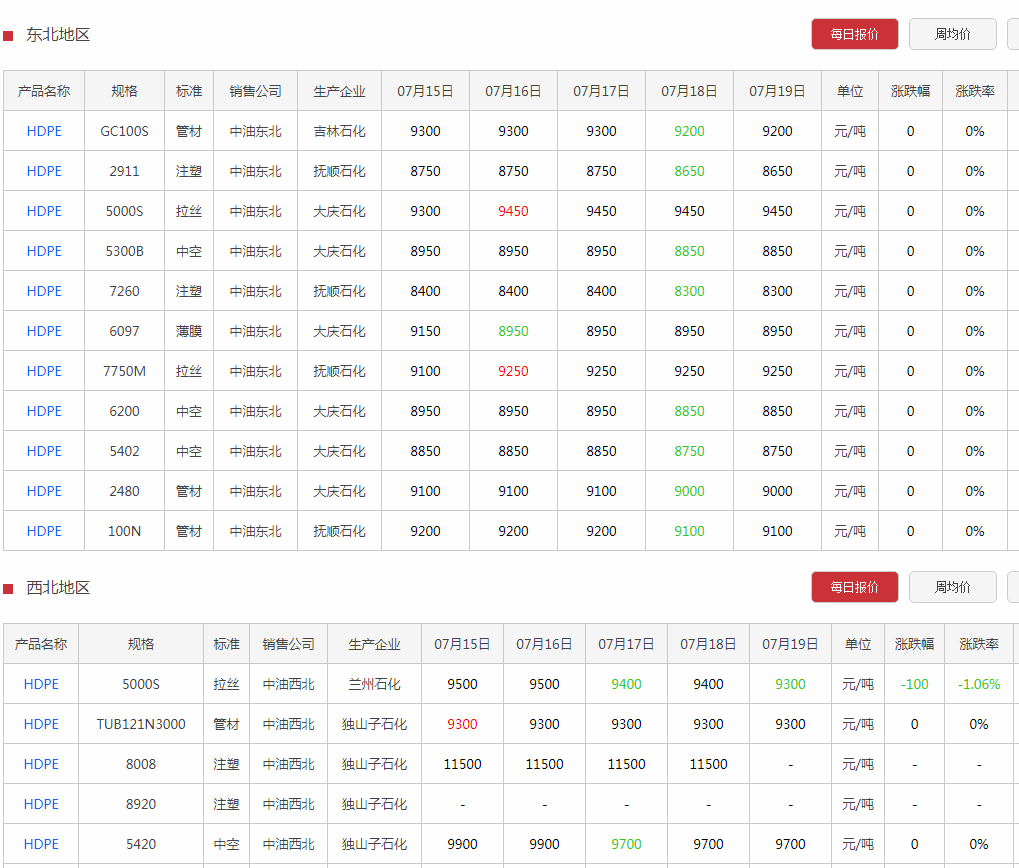The height and width of the screenshot is (868, 1019).
Task: Click 涨跌幅 column header in 东北地区 table
Action: coord(910,91)
